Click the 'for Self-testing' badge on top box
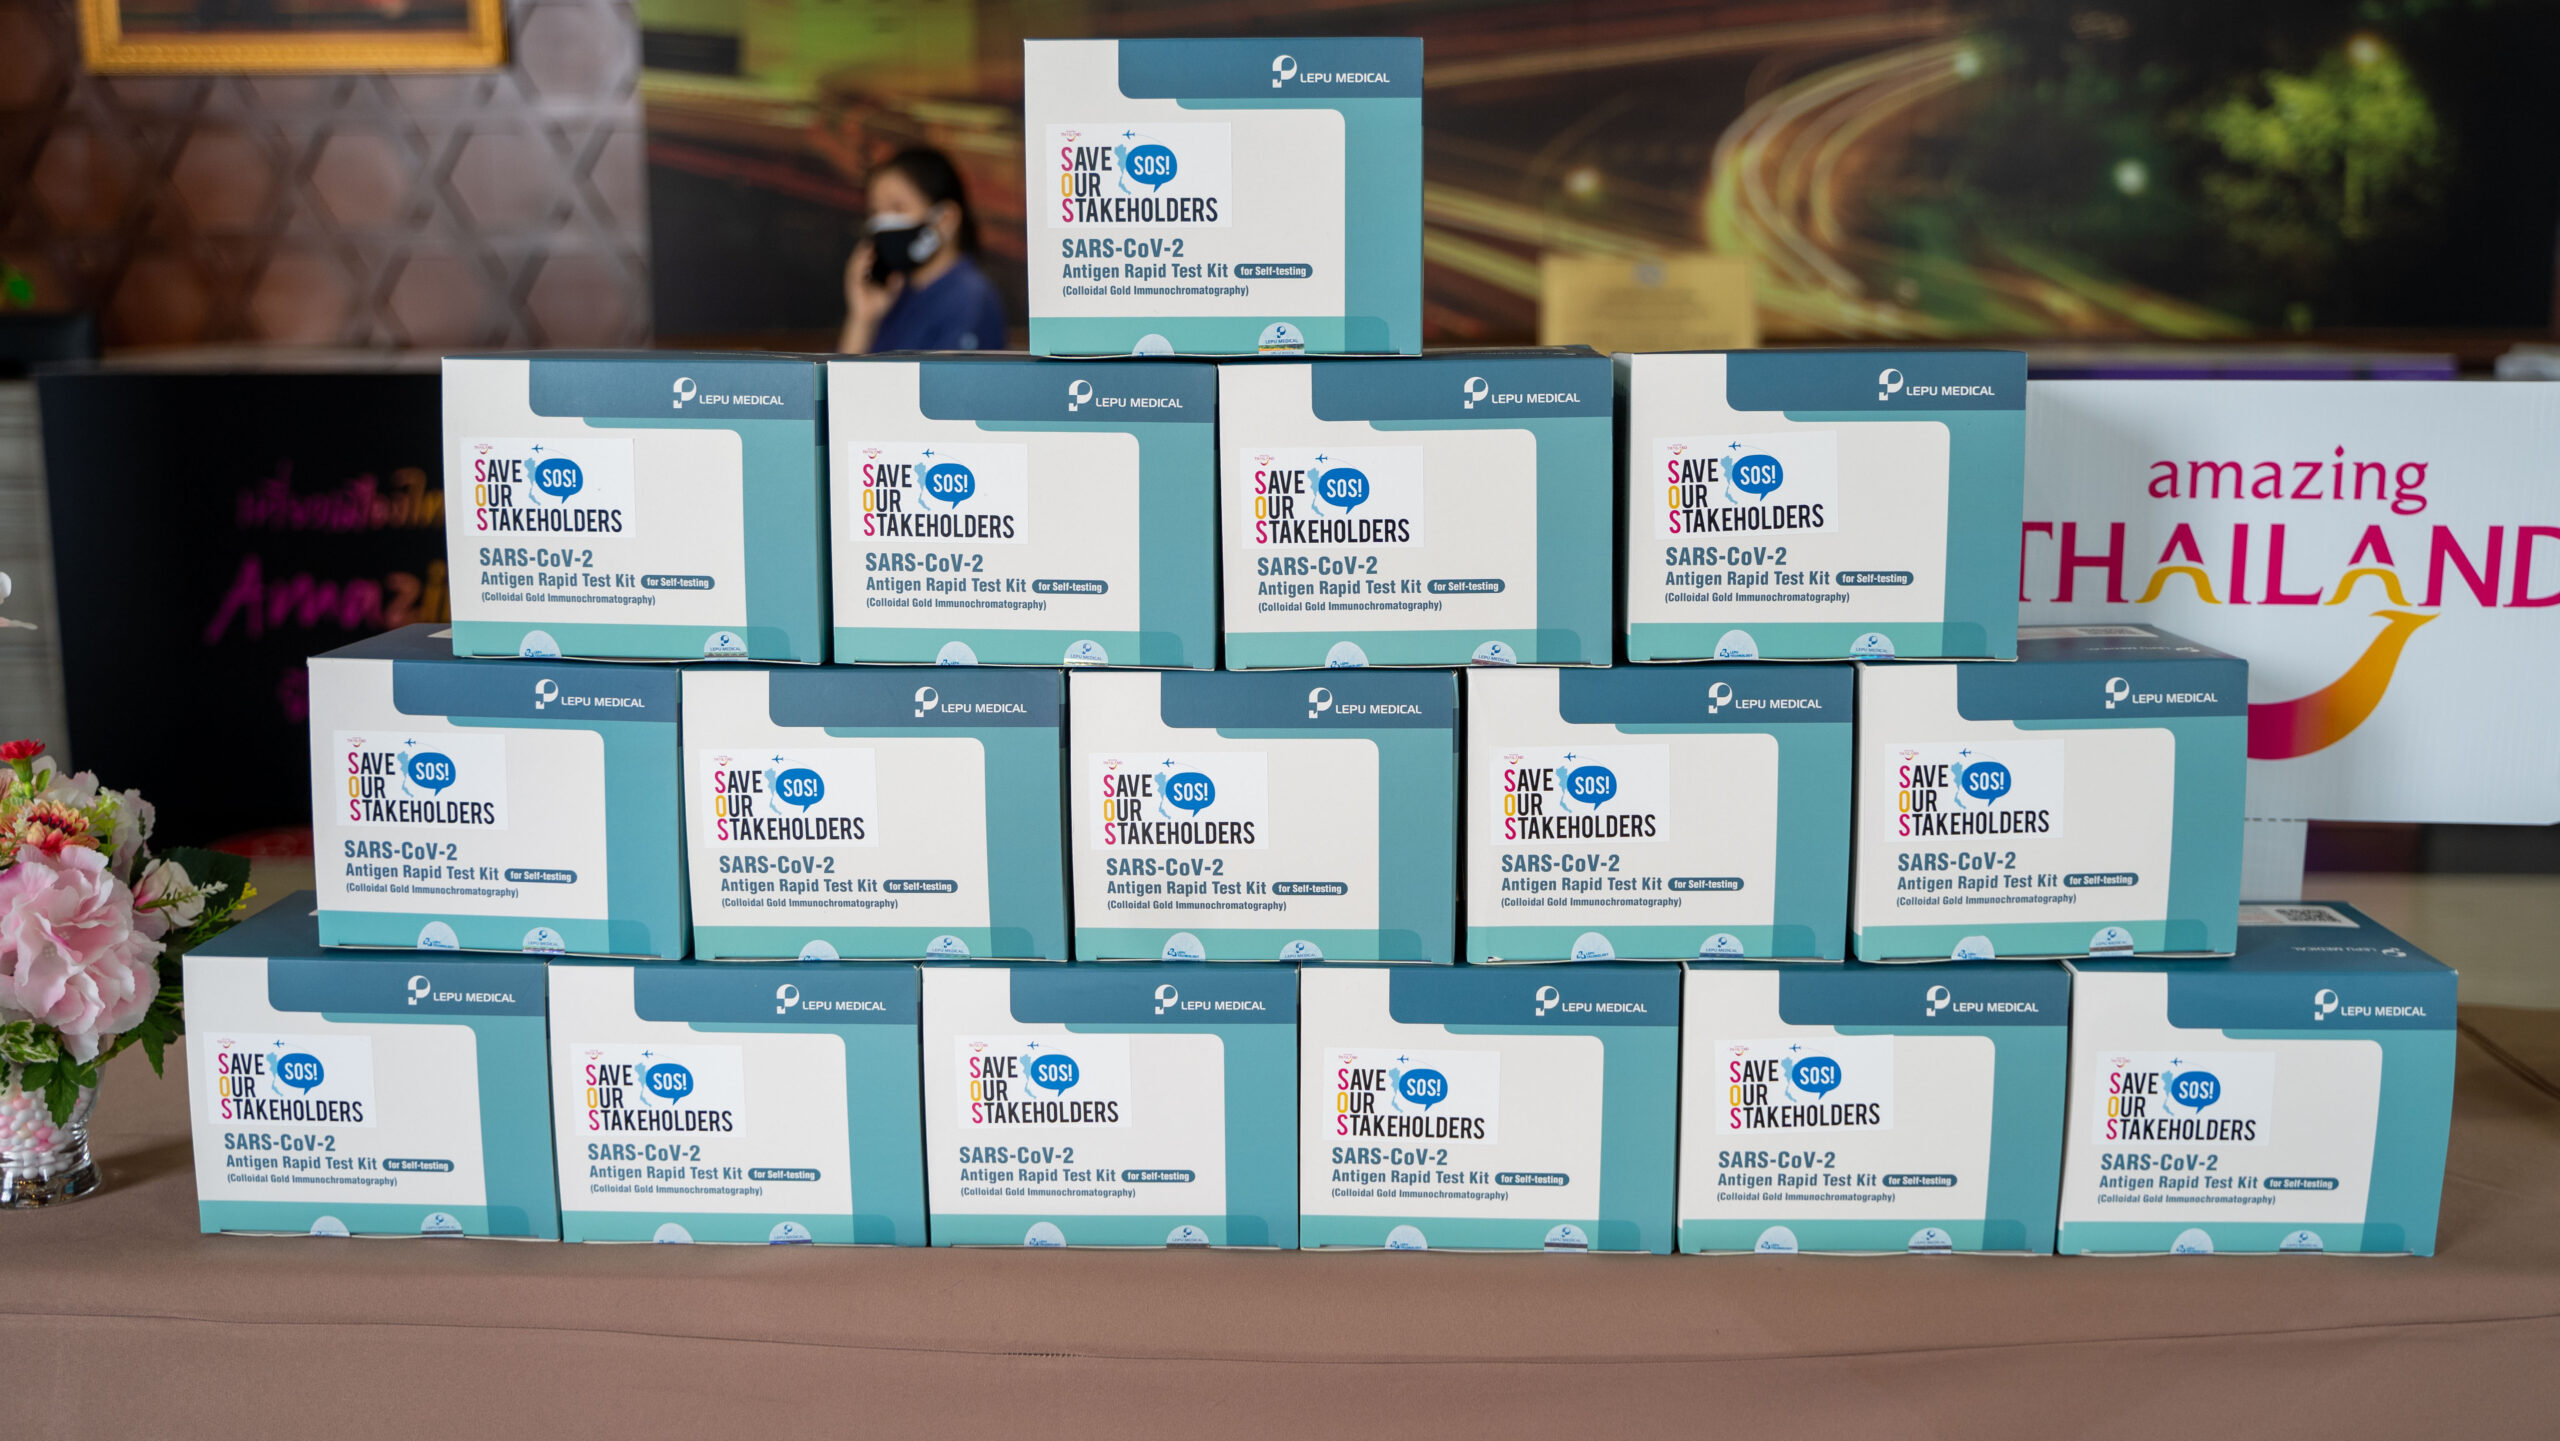 tap(1273, 271)
